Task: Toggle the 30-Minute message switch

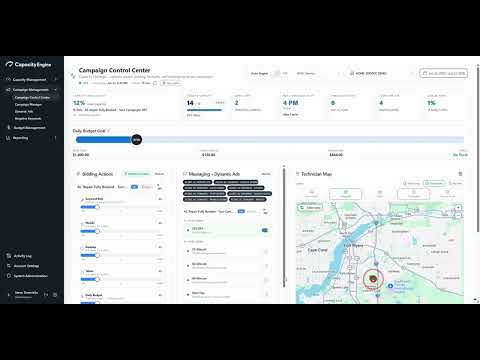Action: click(x=266, y=266)
